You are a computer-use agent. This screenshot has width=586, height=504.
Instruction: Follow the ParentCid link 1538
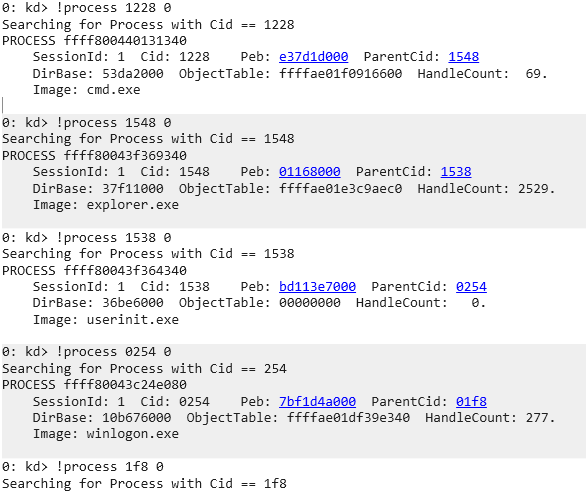(456, 172)
